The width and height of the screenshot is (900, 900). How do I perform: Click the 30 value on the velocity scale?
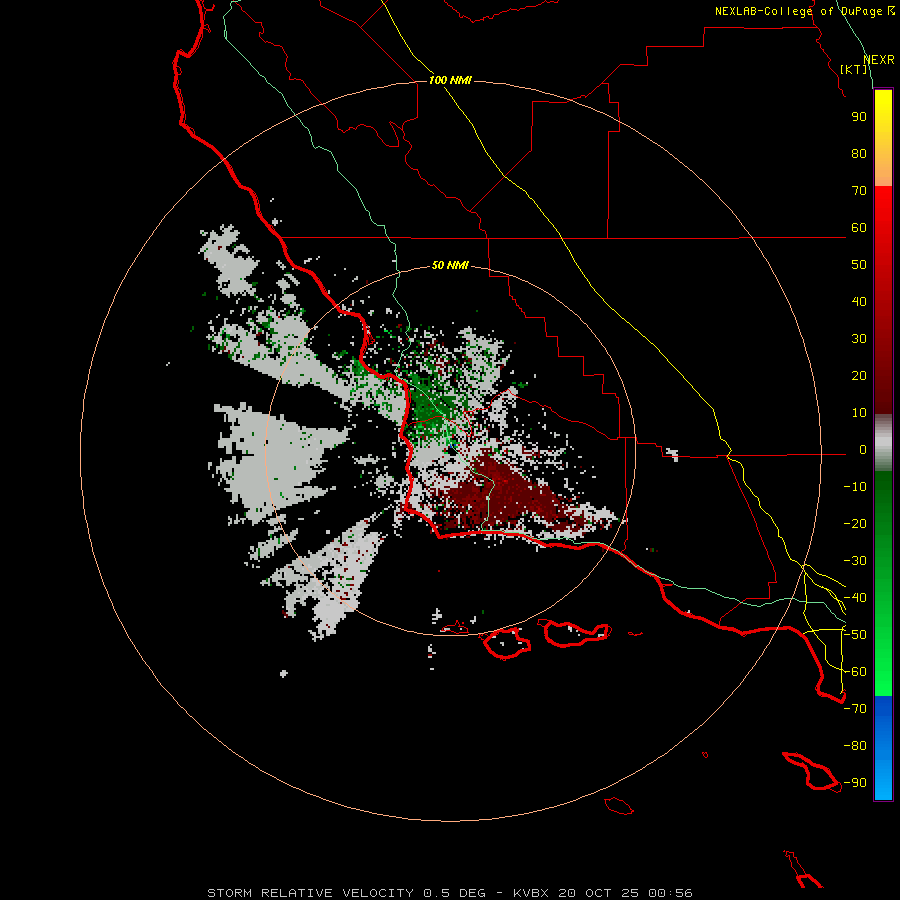[x=859, y=339]
